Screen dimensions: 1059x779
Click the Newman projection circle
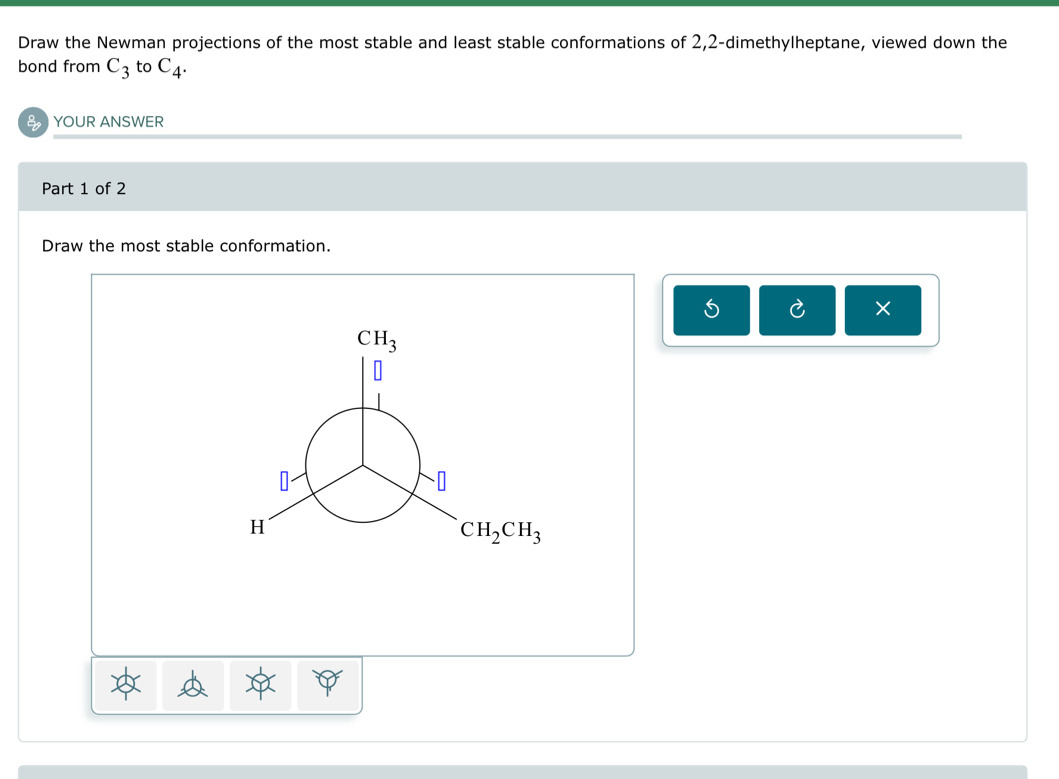click(x=363, y=465)
